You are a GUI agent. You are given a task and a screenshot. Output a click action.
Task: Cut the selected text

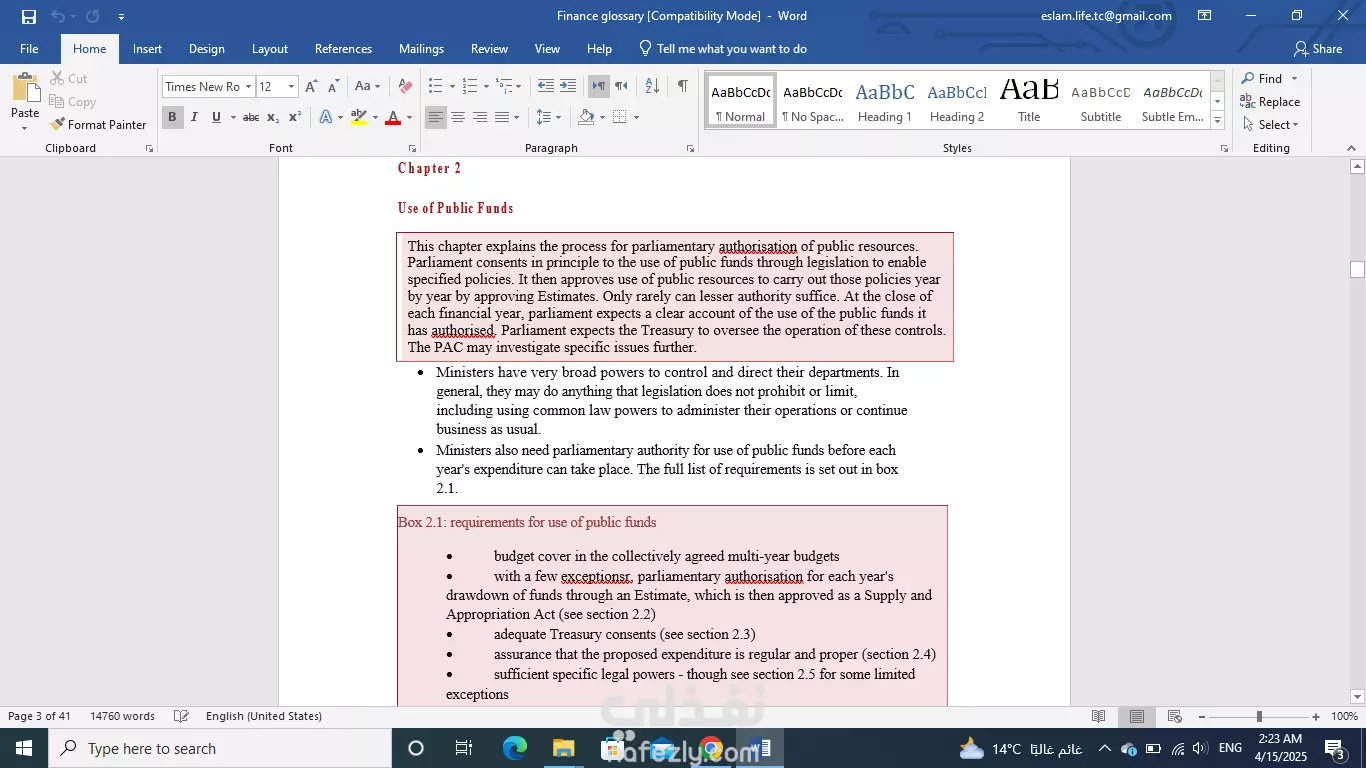coord(68,79)
